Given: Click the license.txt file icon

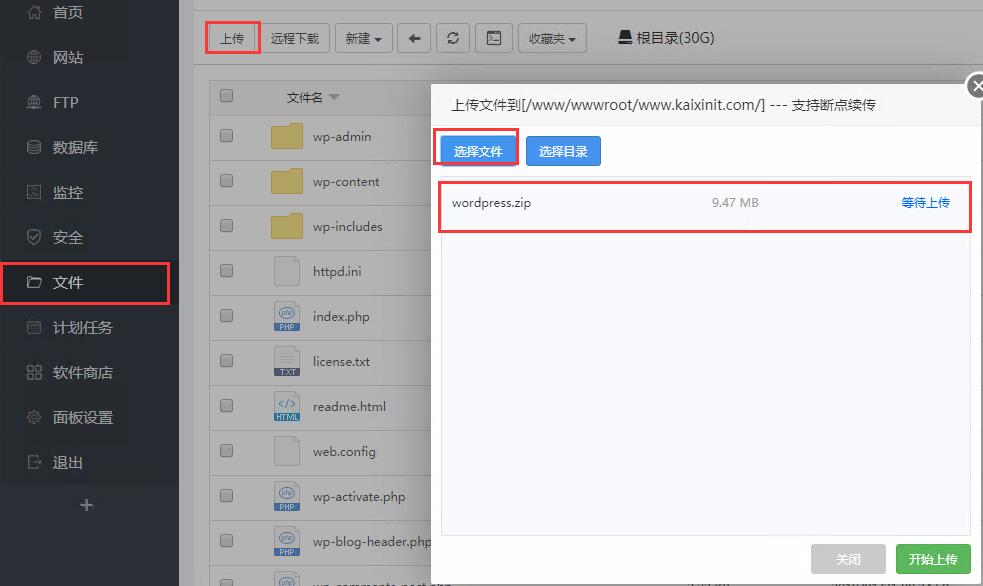Looking at the screenshot, I should point(287,362).
